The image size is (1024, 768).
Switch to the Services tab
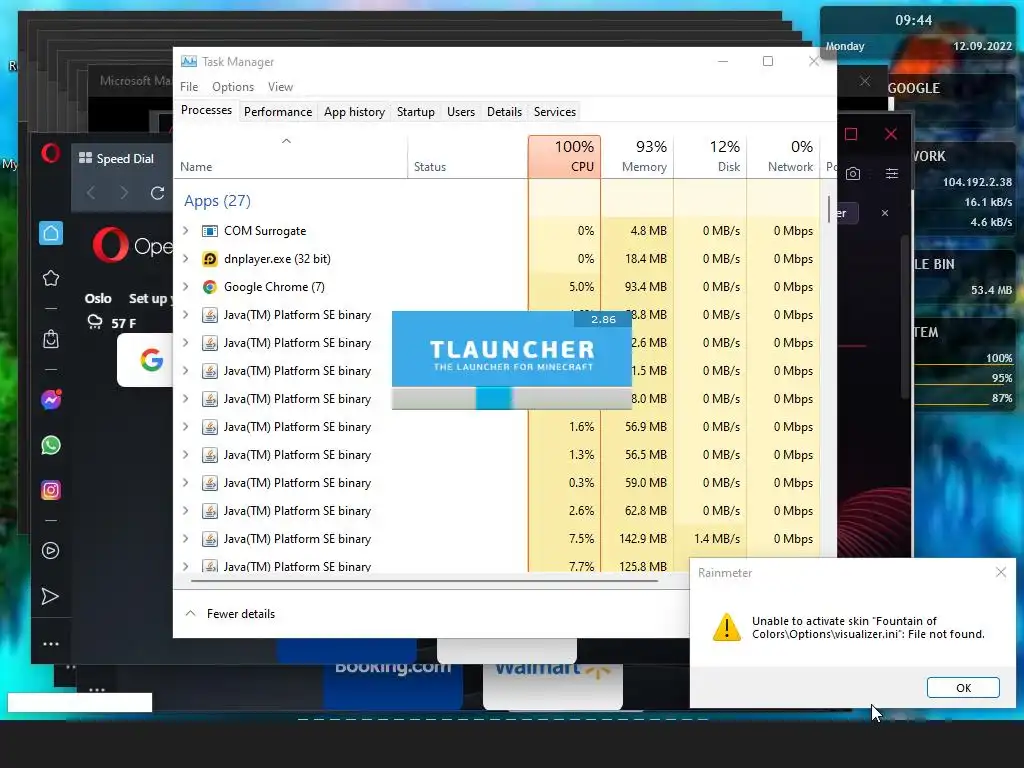coord(554,112)
